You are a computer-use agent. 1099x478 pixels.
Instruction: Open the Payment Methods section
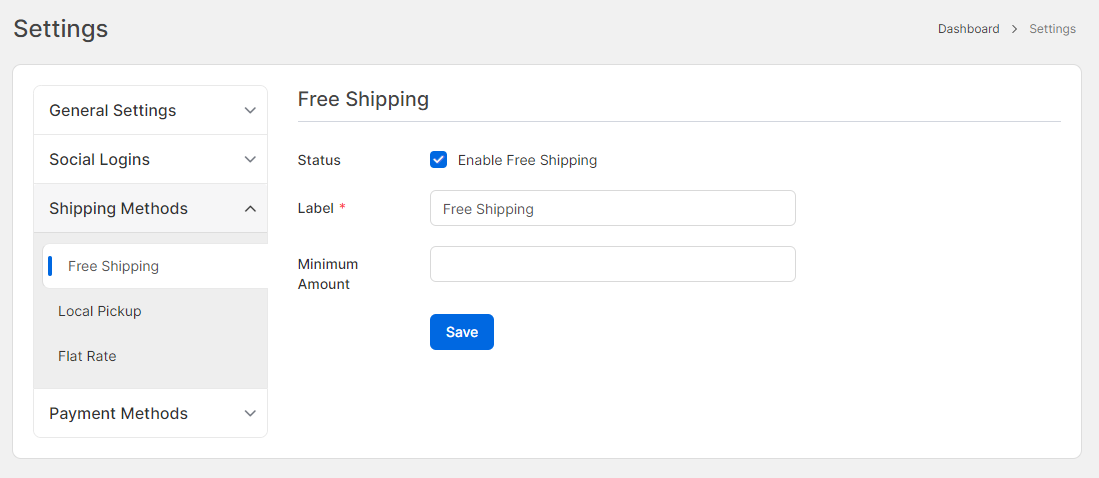coord(151,414)
